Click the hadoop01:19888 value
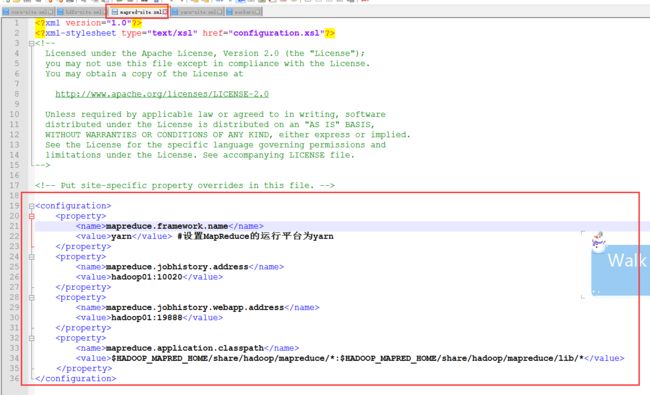 (x=147, y=317)
